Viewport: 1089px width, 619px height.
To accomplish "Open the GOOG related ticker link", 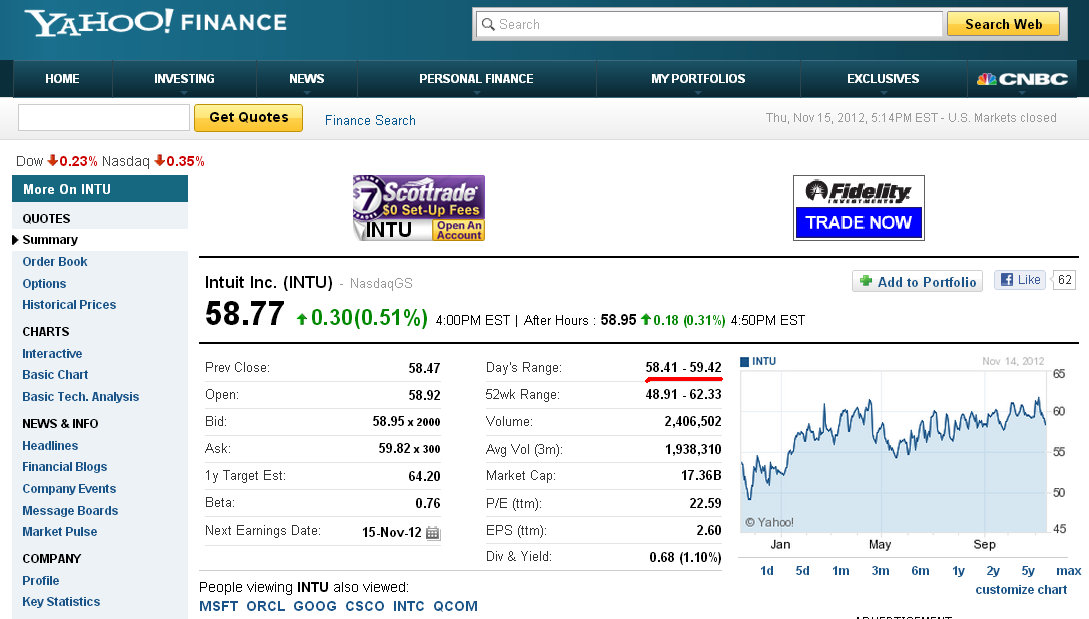I will 315,606.
